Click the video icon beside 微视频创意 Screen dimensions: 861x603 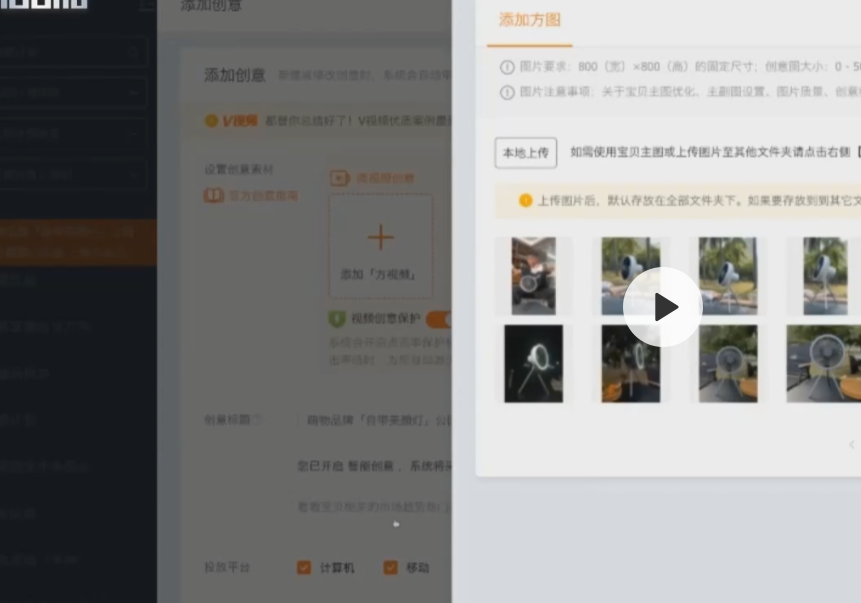coord(340,178)
